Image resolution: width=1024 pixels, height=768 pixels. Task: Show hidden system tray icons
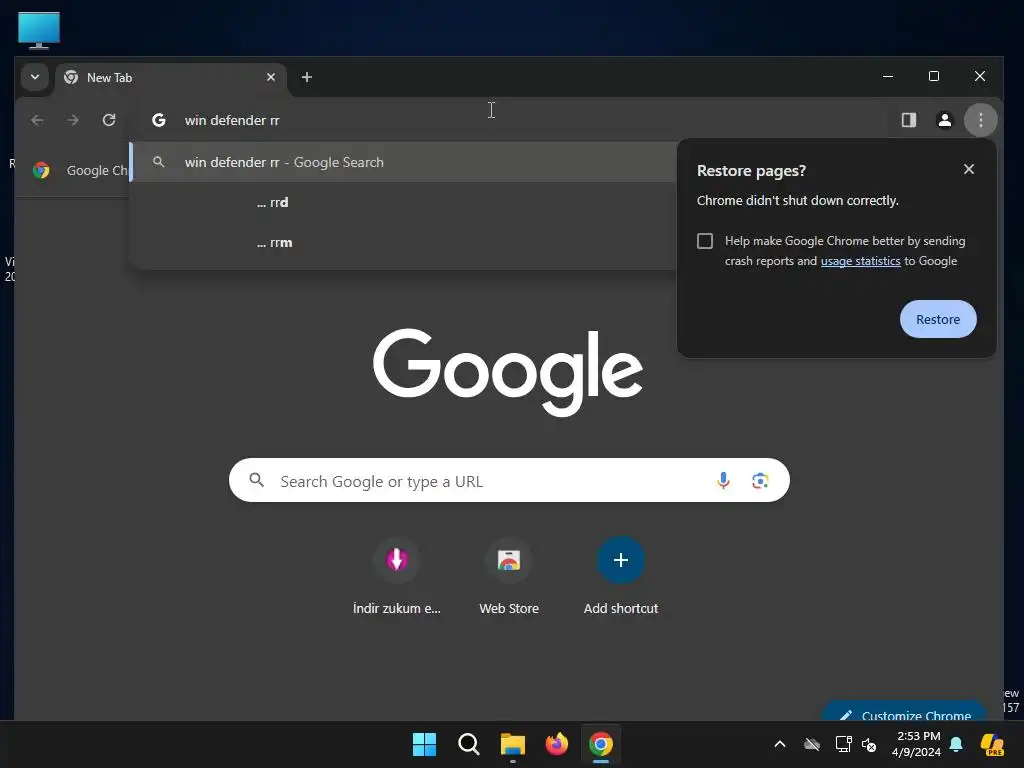pos(780,744)
